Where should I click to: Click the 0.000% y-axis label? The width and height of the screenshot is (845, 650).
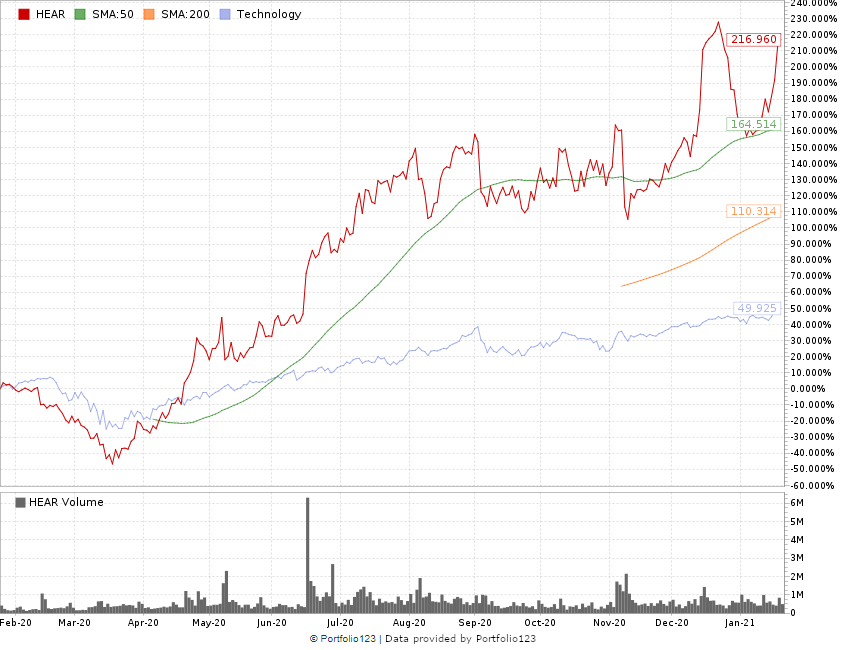pos(807,389)
